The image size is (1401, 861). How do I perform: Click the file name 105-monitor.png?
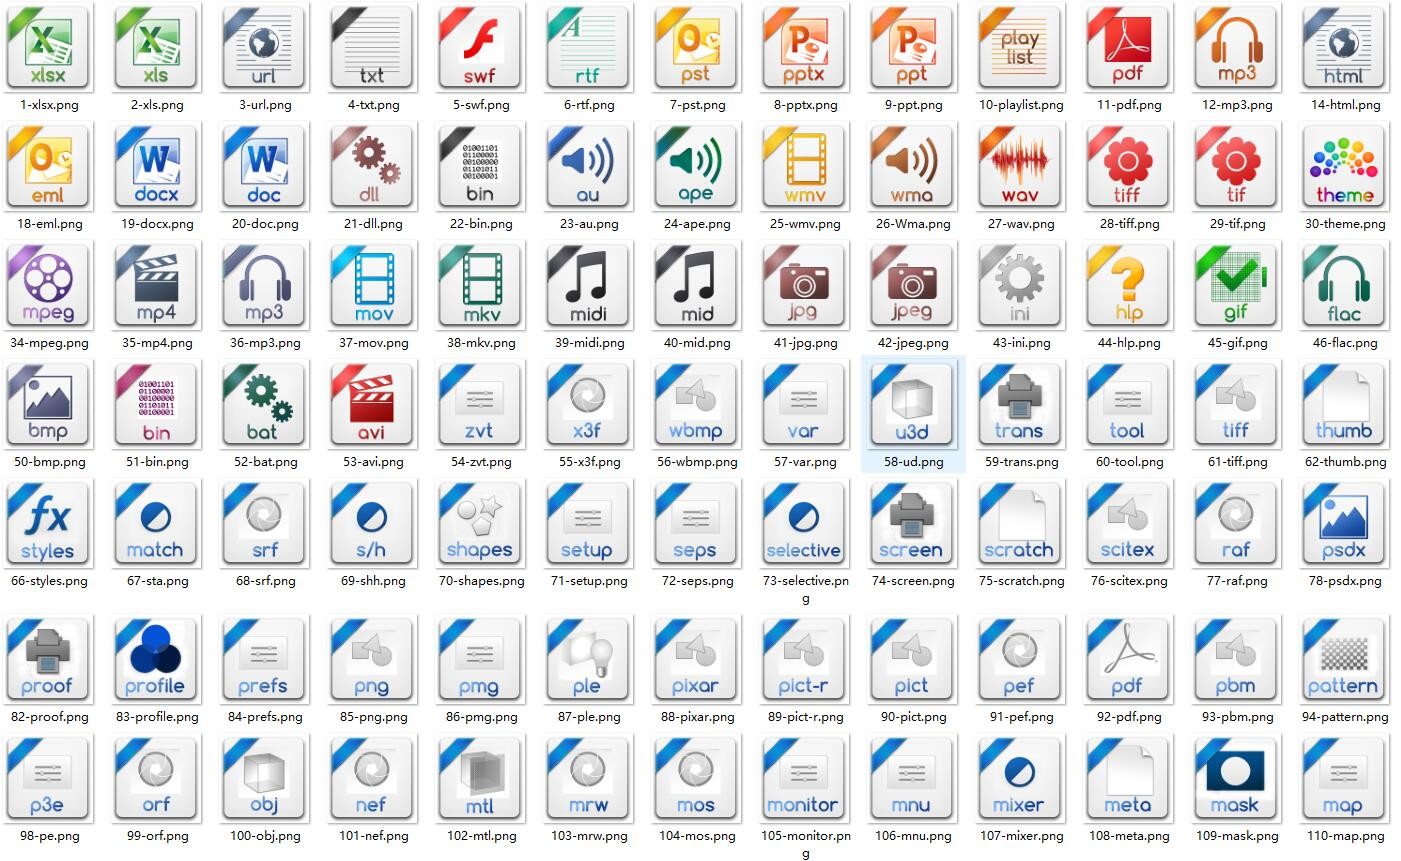[806, 844]
